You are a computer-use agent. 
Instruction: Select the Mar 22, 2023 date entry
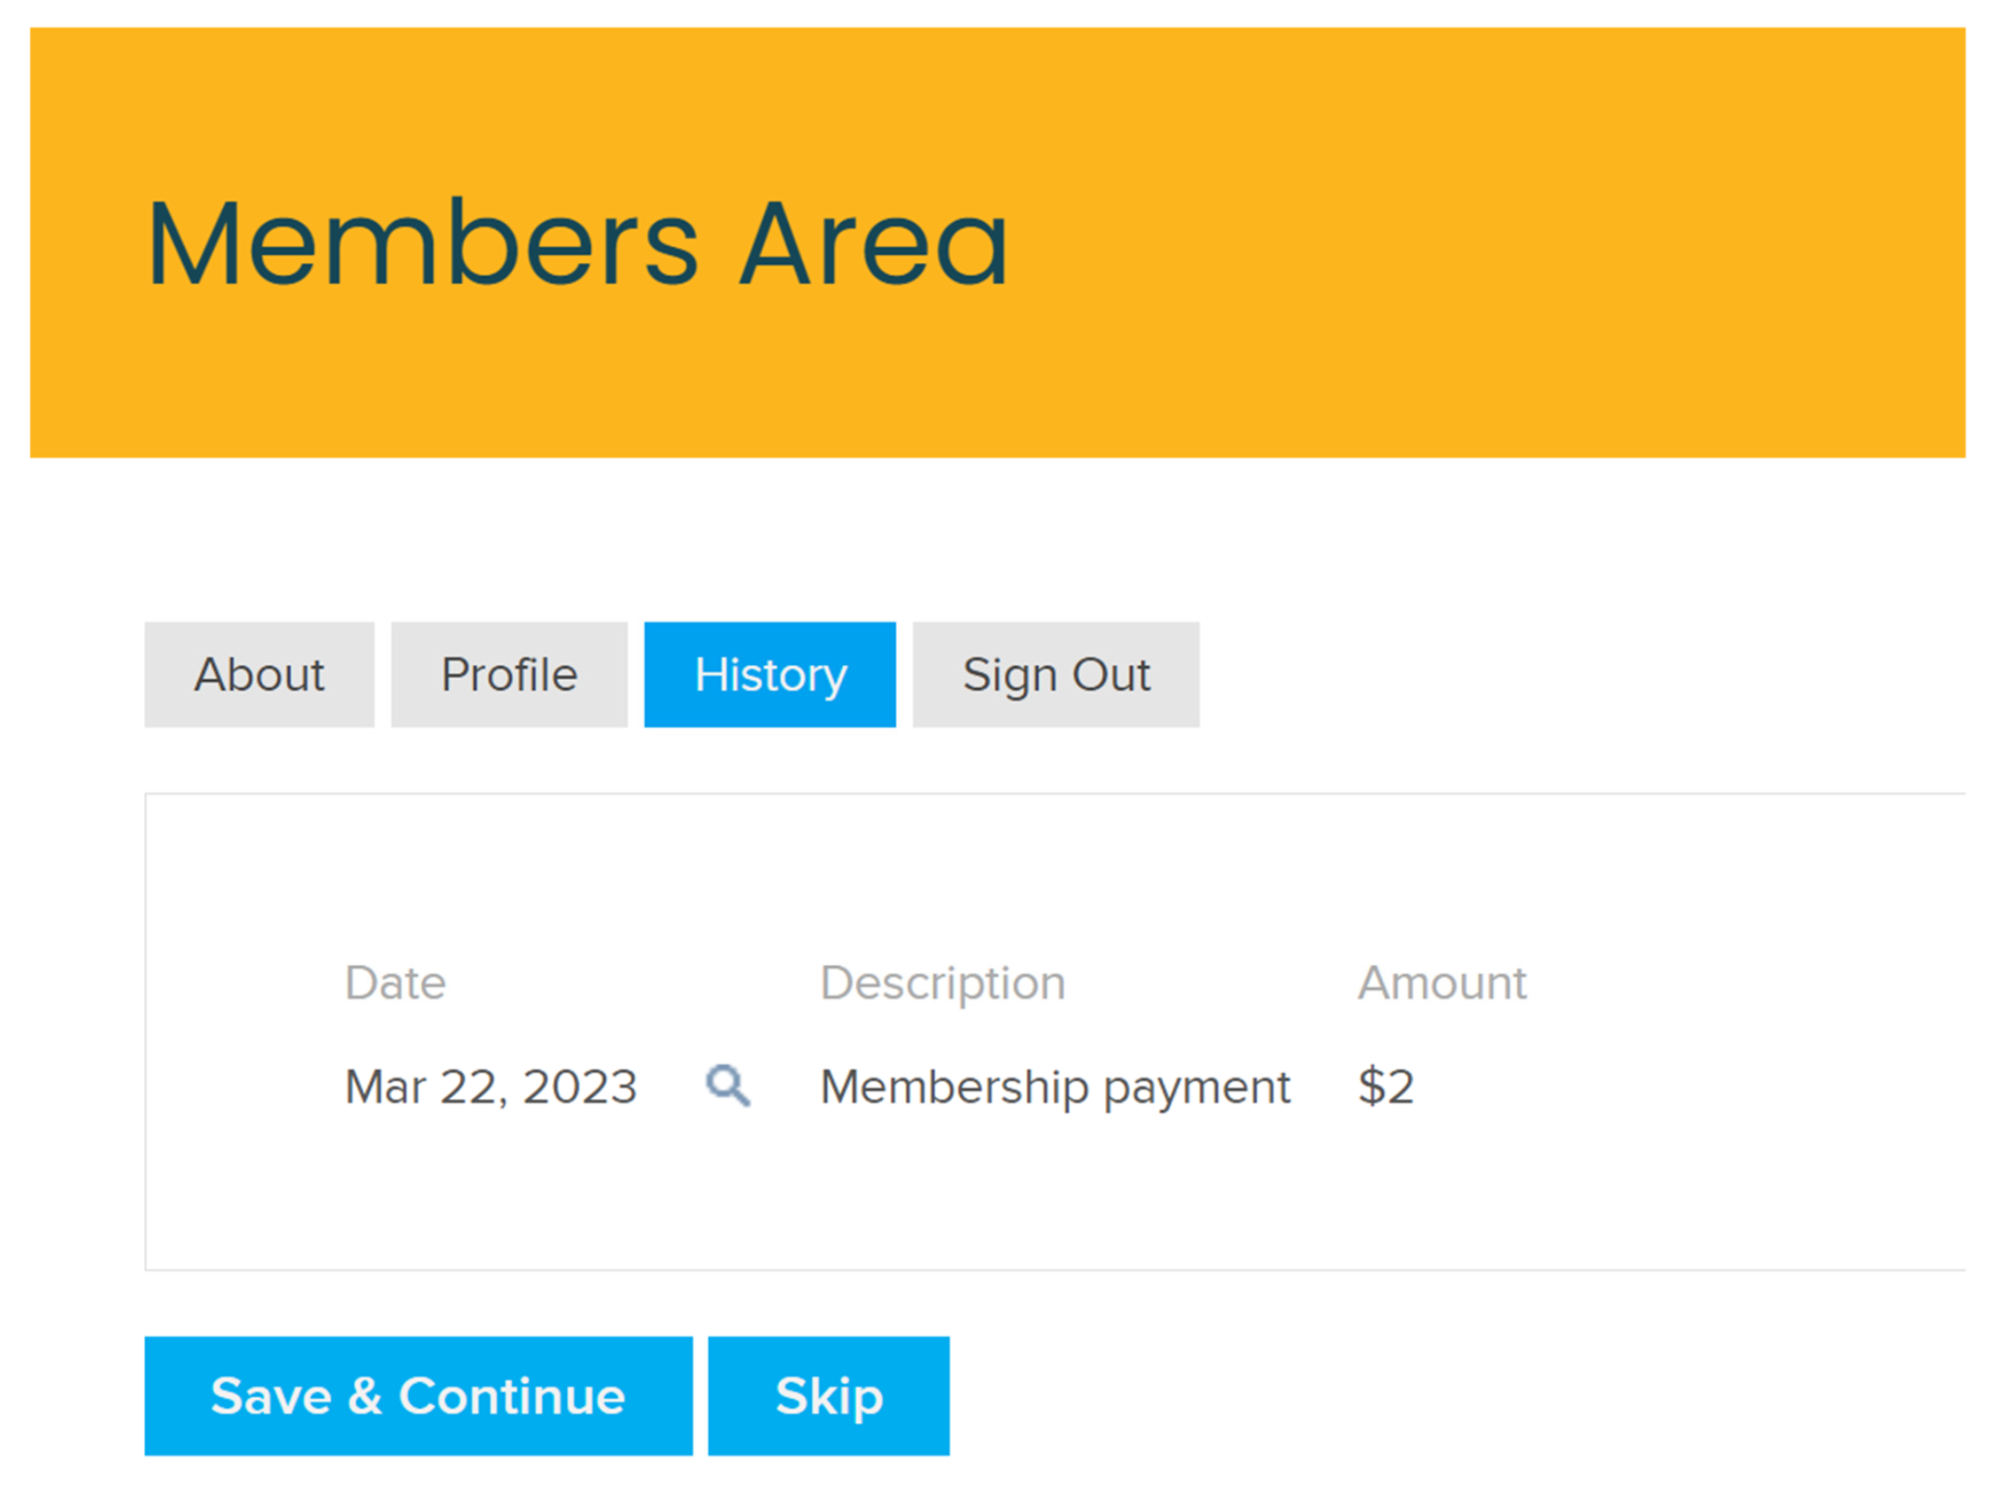[x=490, y=1087]
